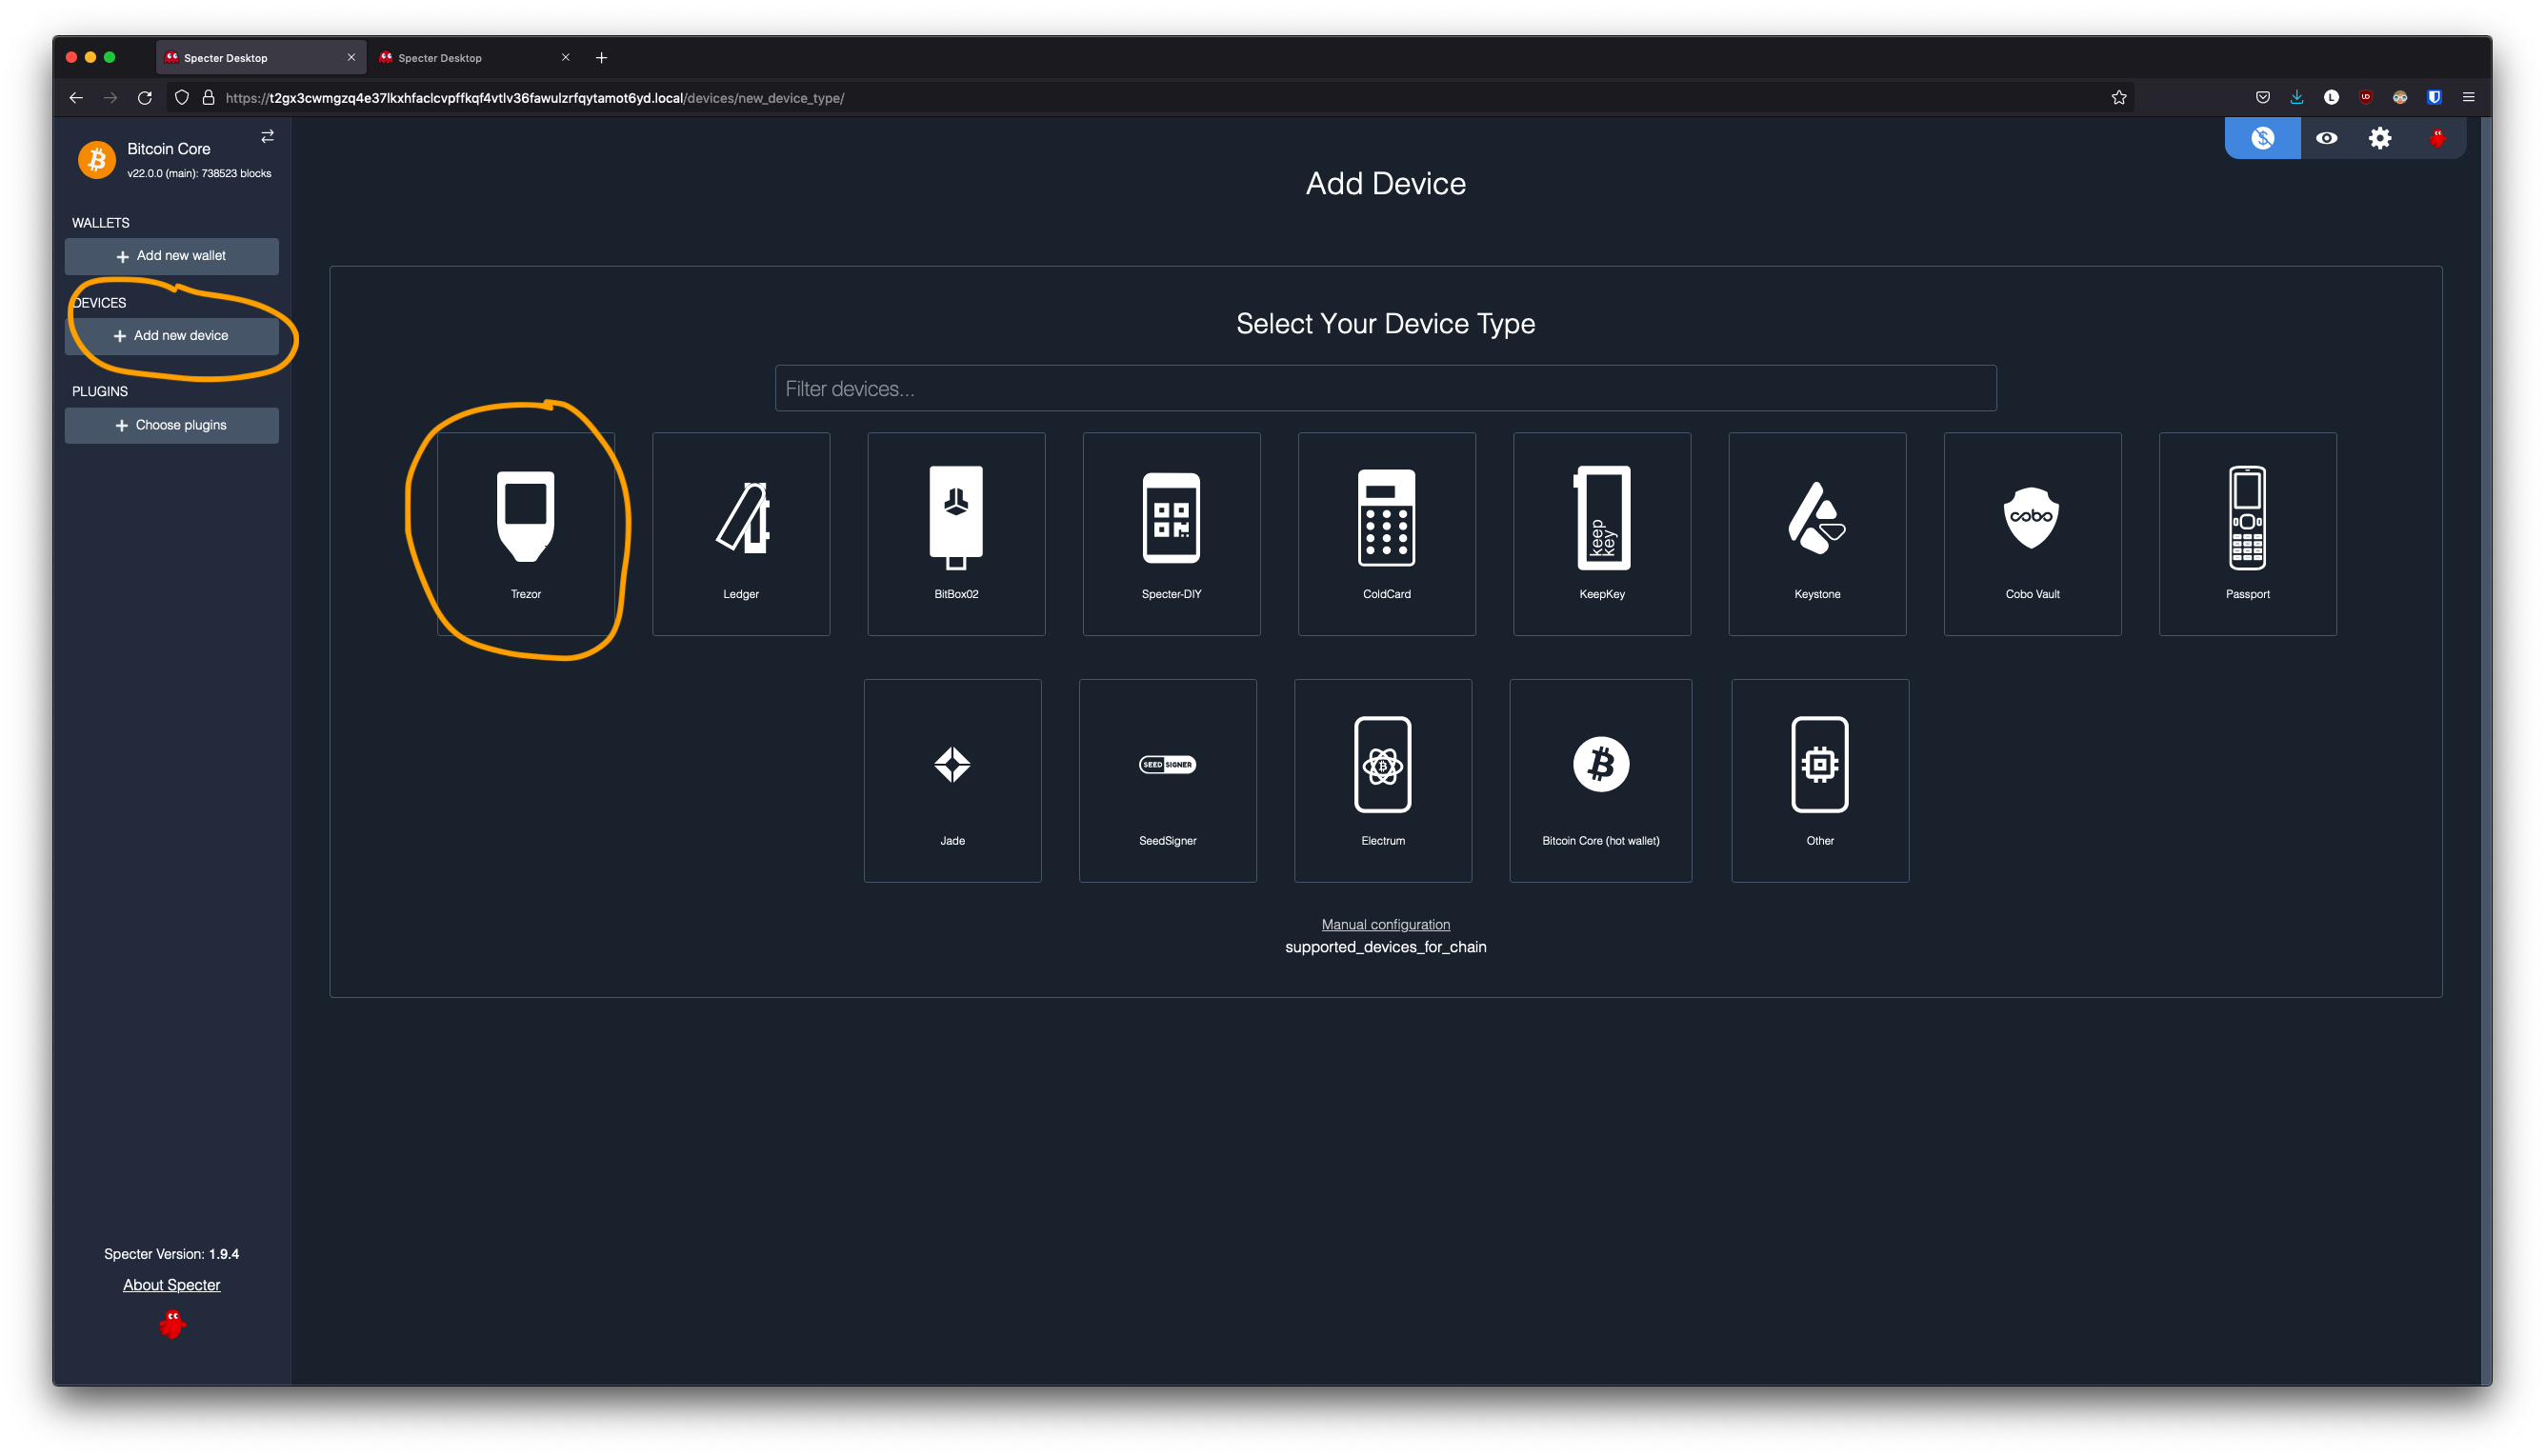The height and width of the screenshot is (1456, 2545).
Task: Switch to second Specter Desktop tab
Action: [x=470, y=58]
